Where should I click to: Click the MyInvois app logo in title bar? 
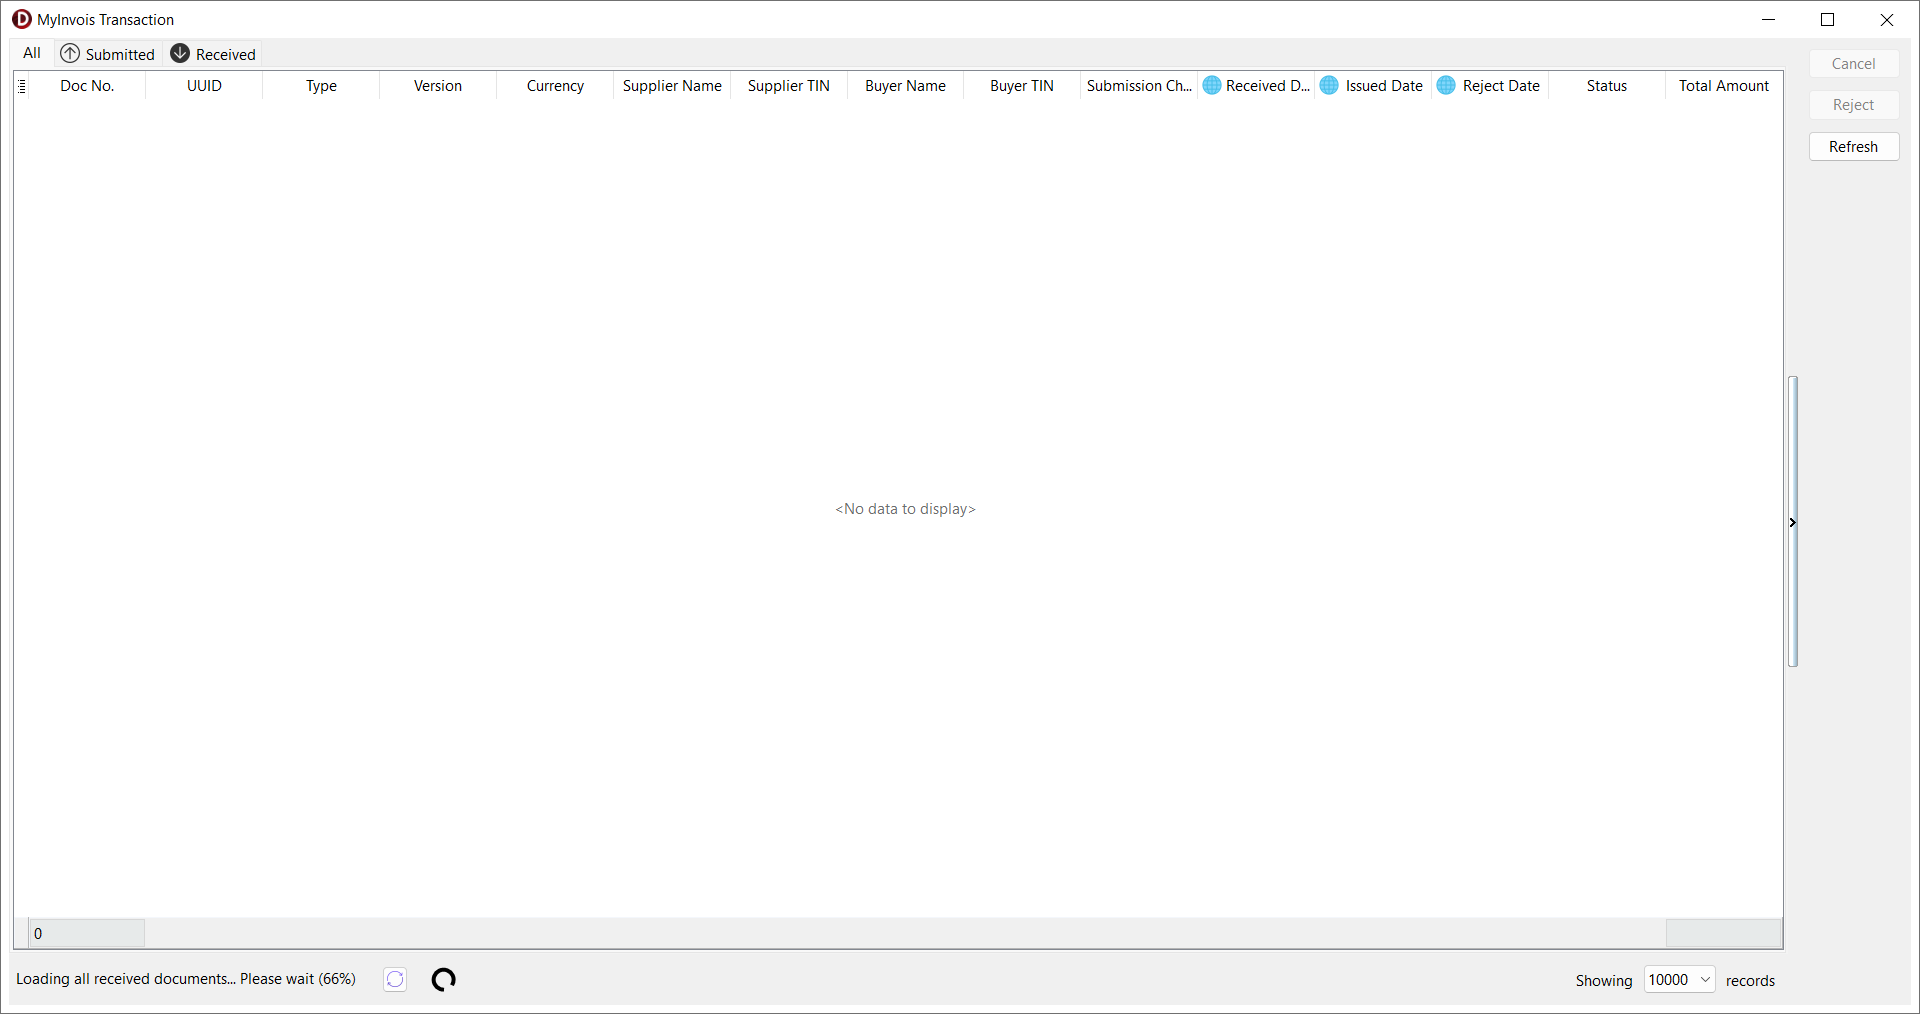22,19
